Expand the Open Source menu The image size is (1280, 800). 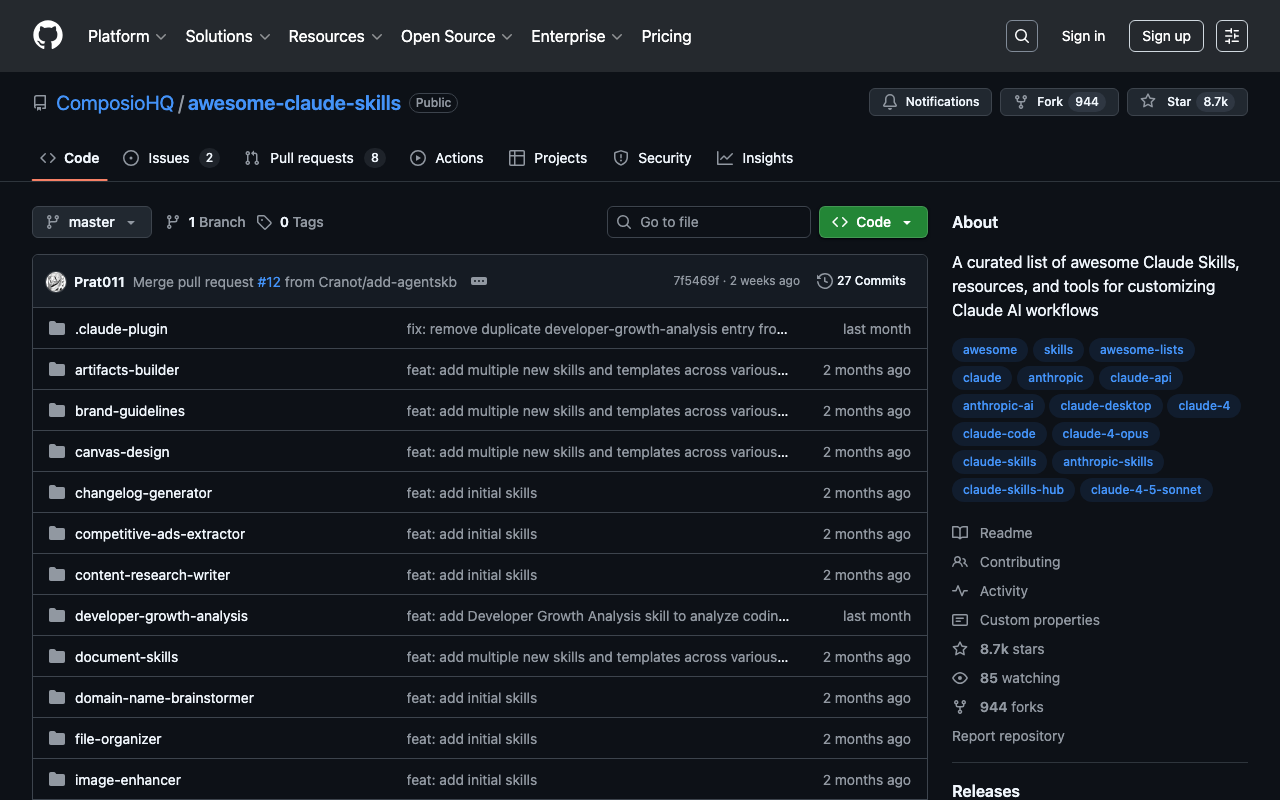click(456, 36)
